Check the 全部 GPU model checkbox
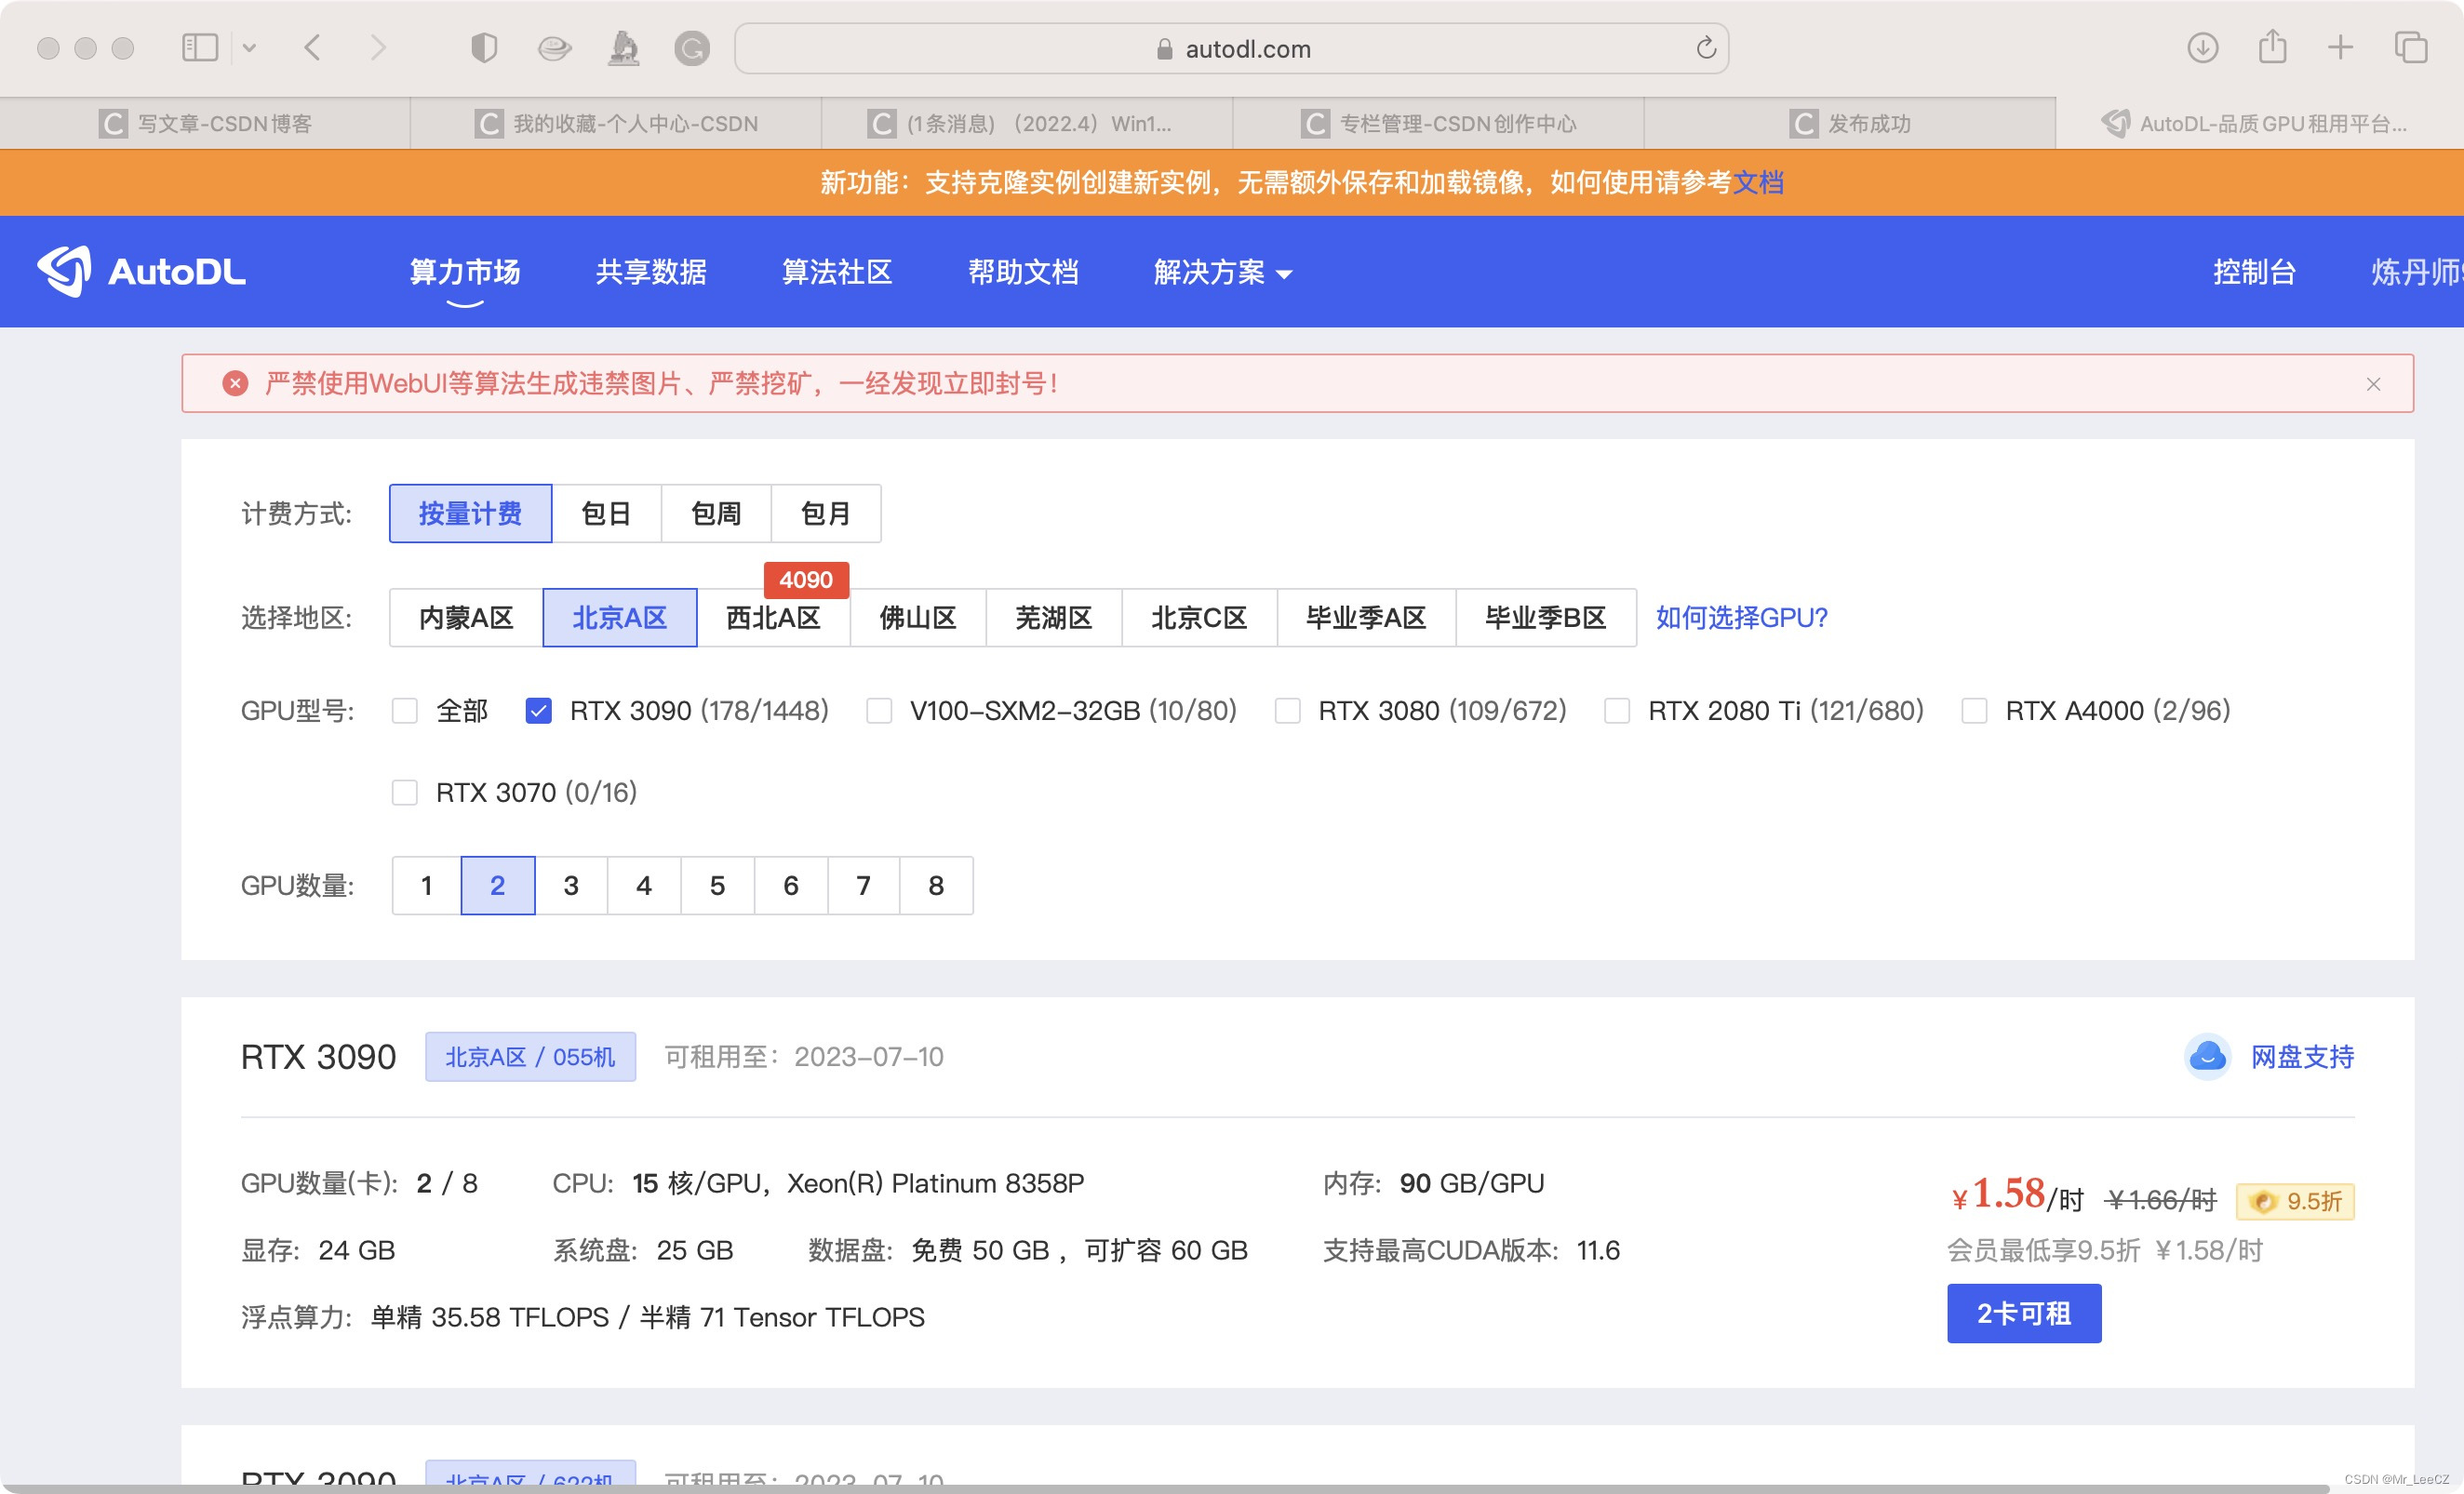This screenshot has height=1494, width=2464. [405, 711]
